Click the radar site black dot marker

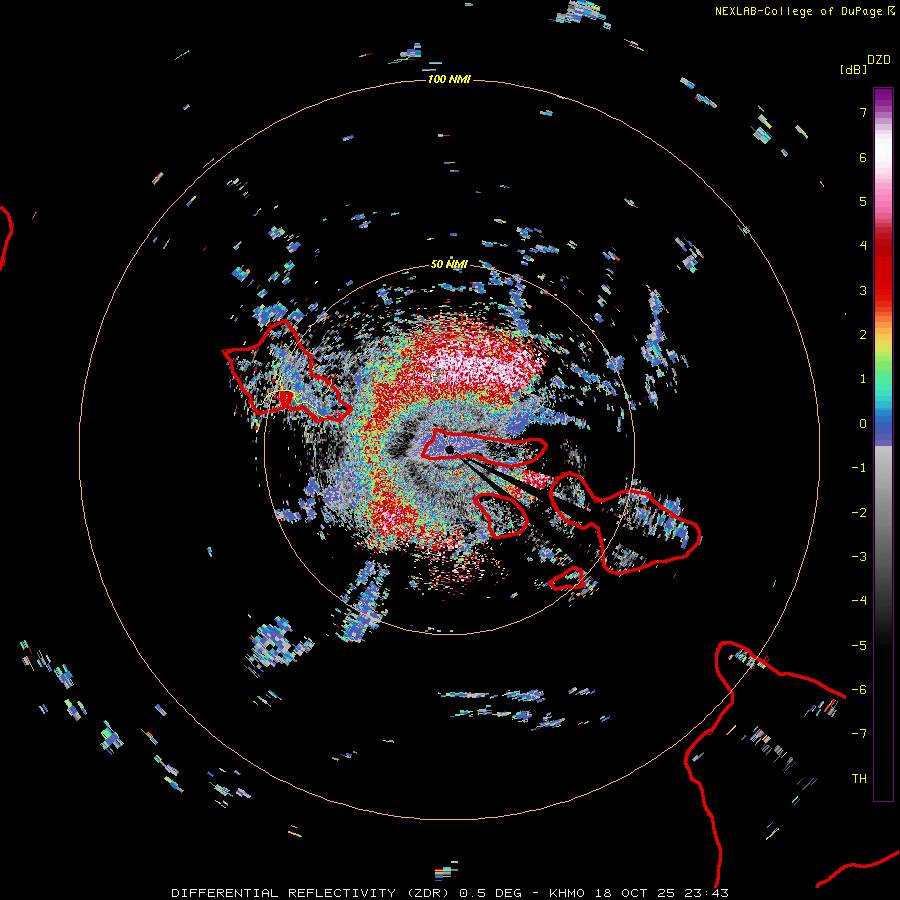click(x=449, y=450)
